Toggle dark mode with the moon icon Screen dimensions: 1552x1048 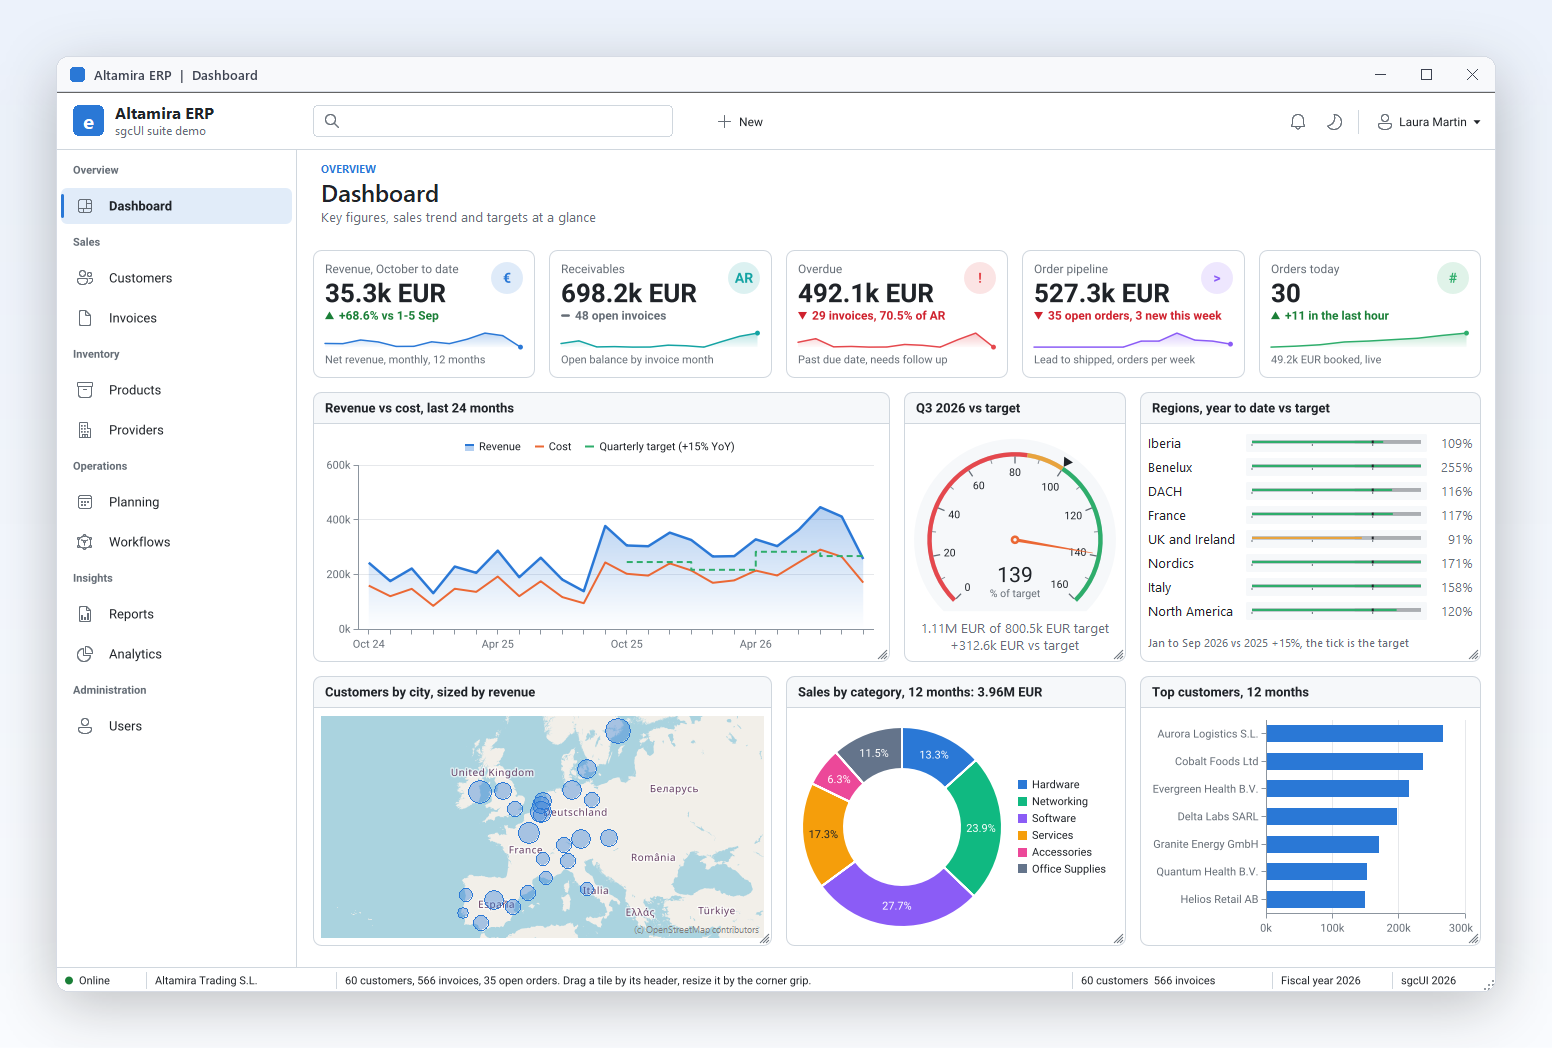click(1334, 122)
